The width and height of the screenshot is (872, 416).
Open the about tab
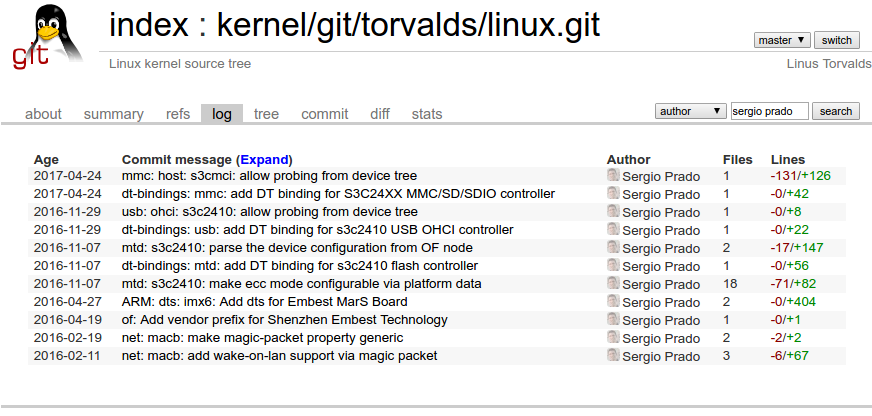coord(43,114)
